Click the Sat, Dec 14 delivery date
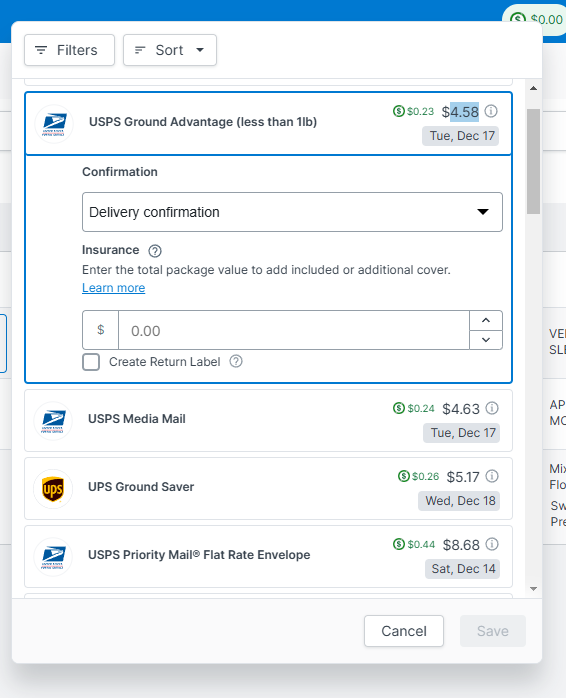 tap(462, 569)
